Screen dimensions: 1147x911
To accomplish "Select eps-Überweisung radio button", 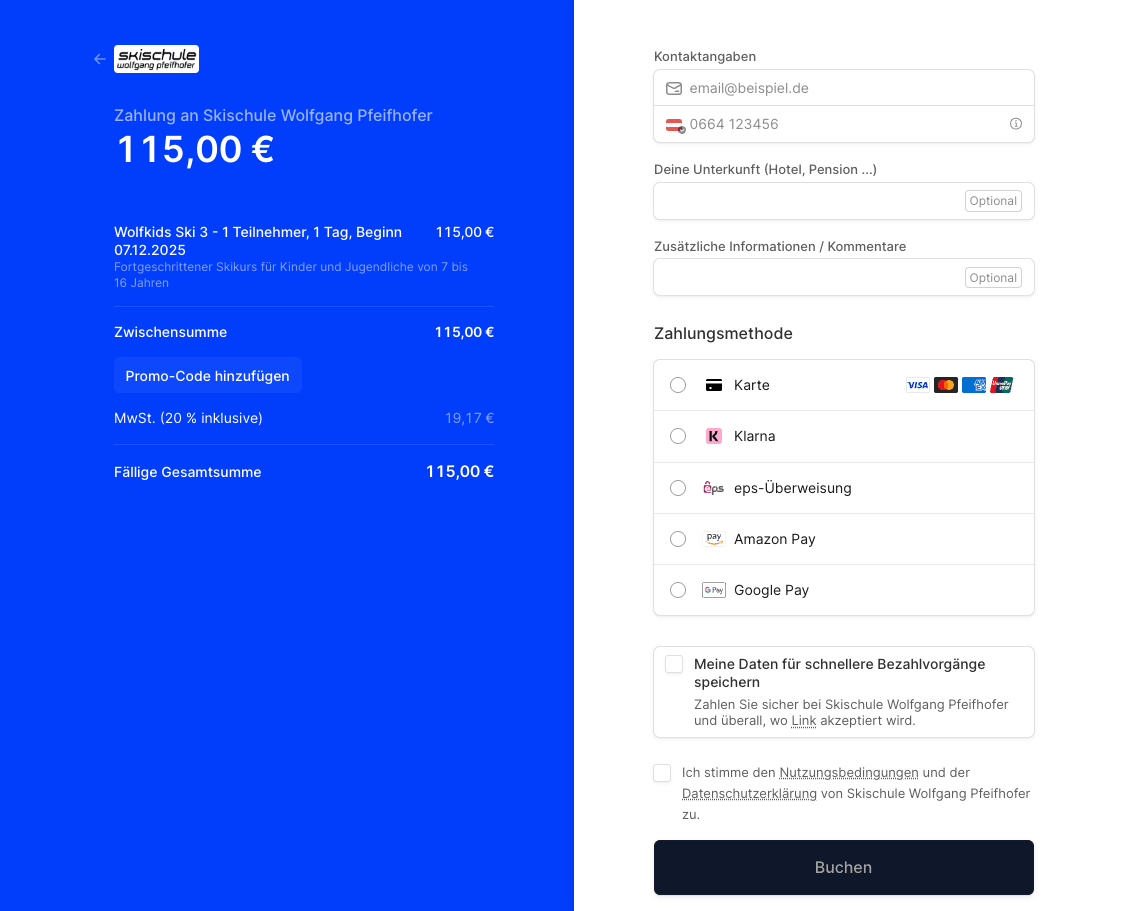I will (678, 488).
